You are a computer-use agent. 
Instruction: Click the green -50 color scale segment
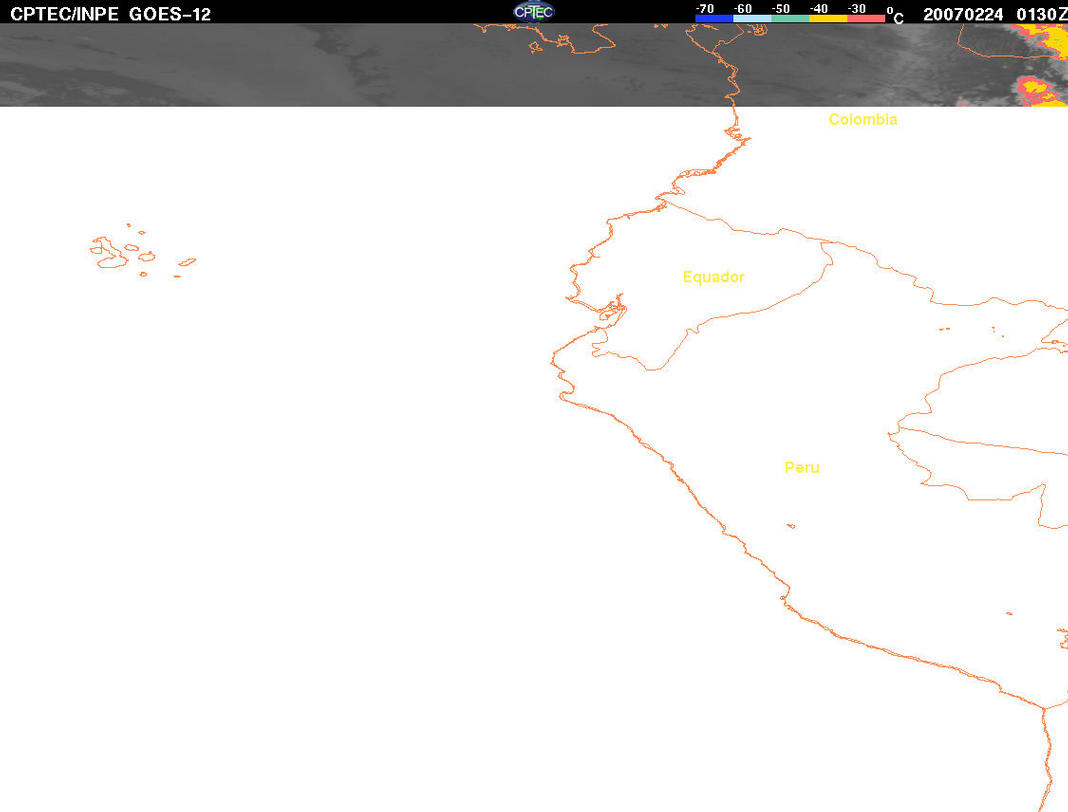click(x=790, y=18)
